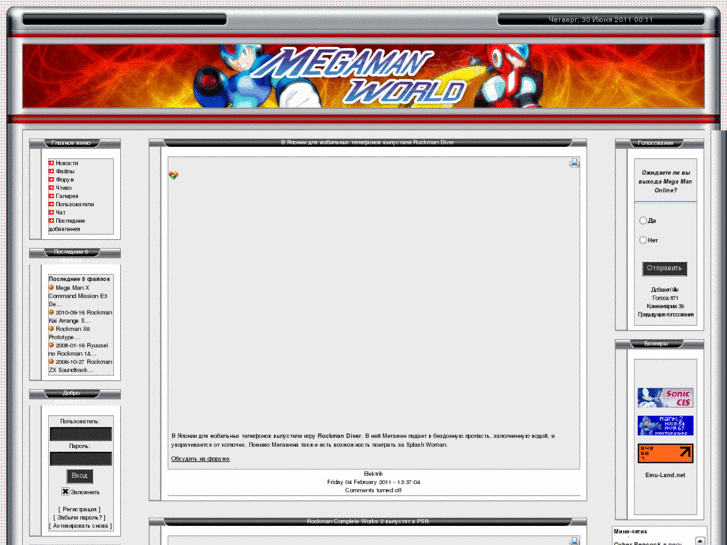Click the red plus icon beside Новости

[51, 163]
